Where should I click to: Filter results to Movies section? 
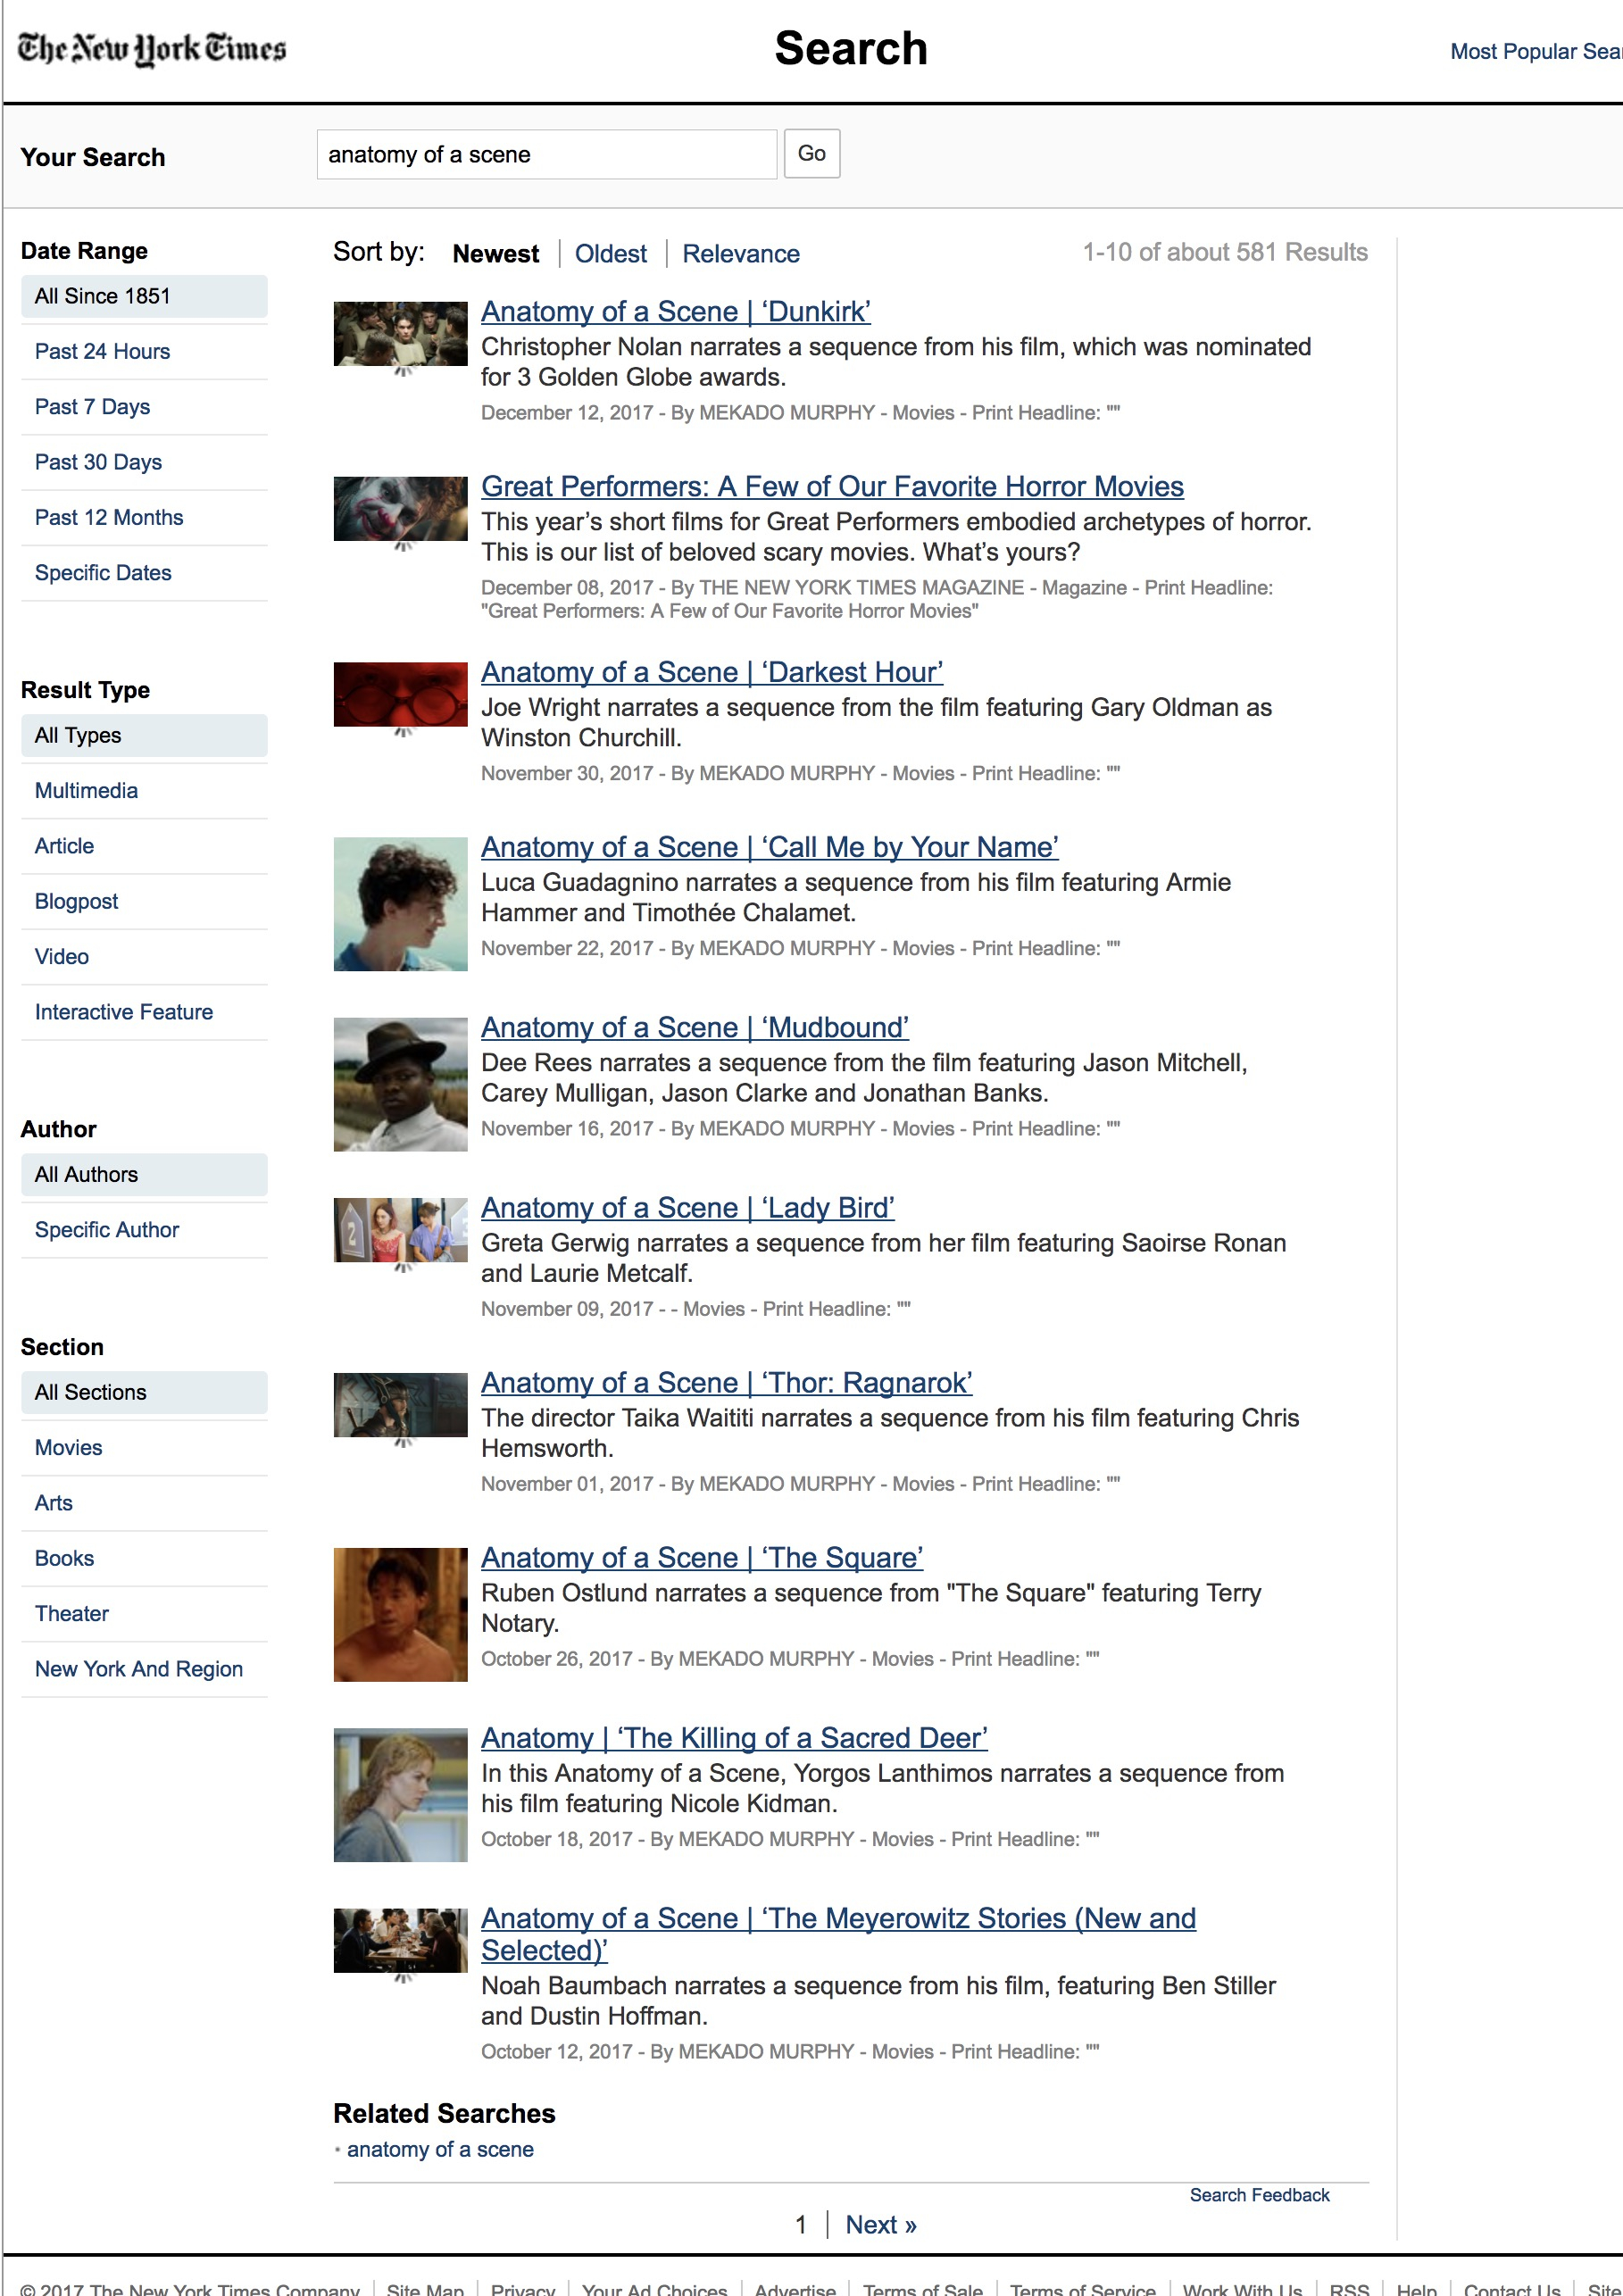click(68, 1447)
